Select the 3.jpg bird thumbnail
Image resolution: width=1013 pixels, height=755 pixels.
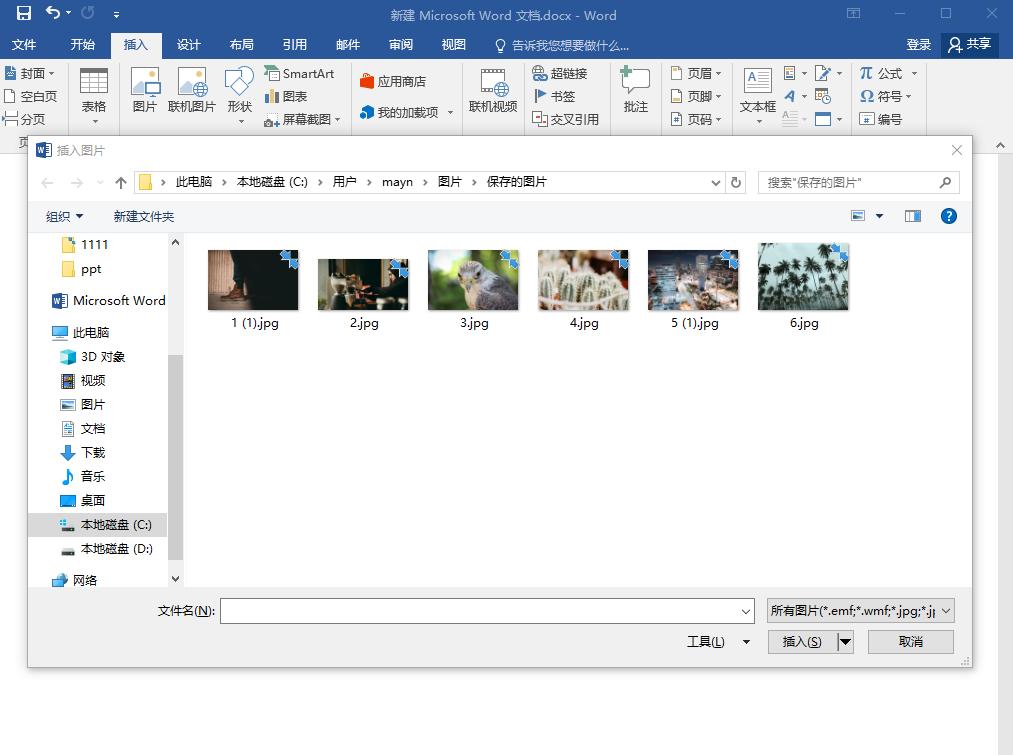pos(472,278)
